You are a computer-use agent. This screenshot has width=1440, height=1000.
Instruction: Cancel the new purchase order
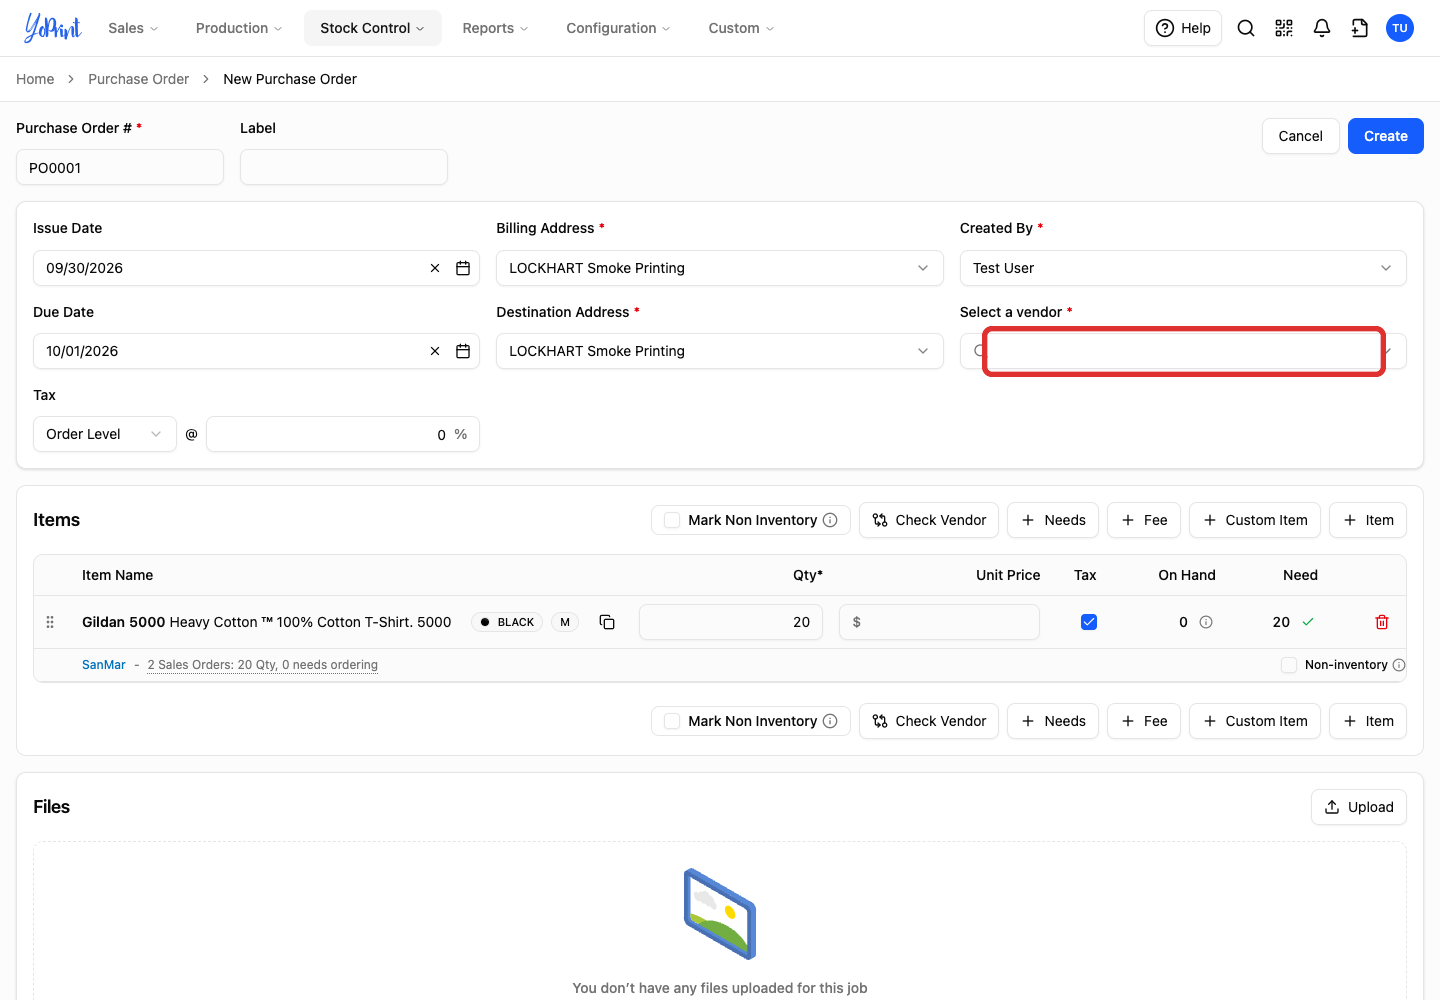pyautogui.click(x=1301, y=136)
